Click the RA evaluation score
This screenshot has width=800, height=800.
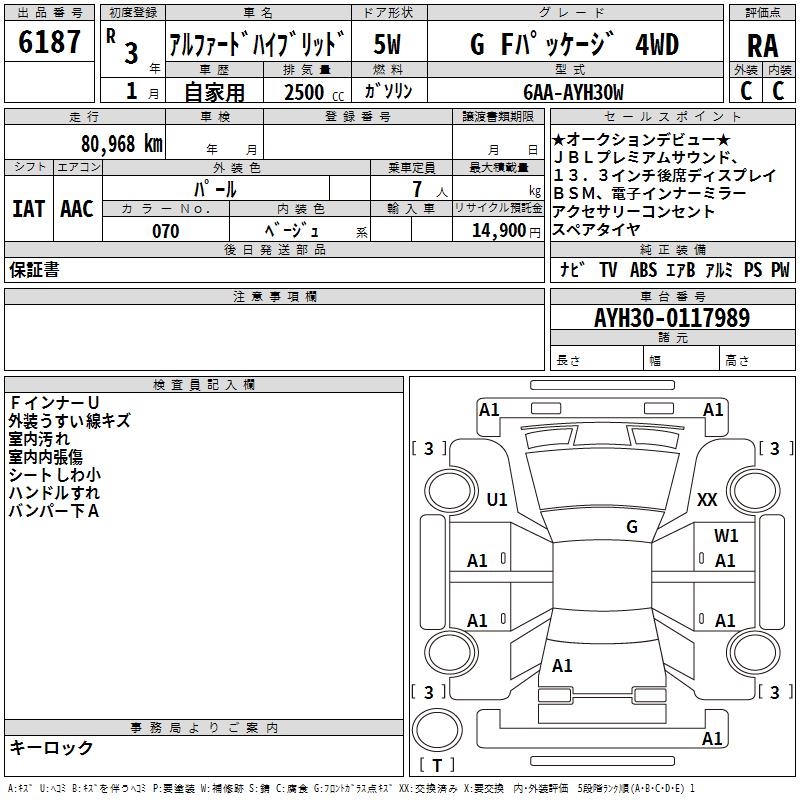click(x=762, y=44)
